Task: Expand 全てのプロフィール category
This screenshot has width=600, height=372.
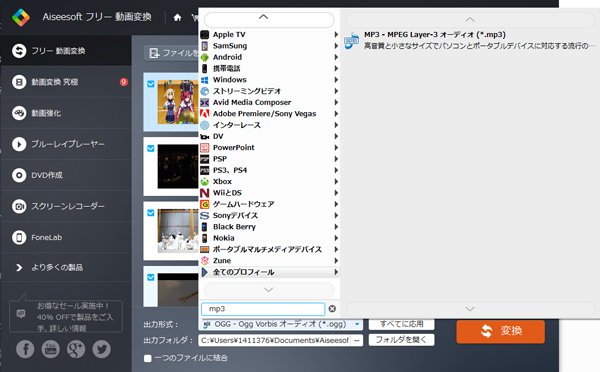Action: pos(269,272)
